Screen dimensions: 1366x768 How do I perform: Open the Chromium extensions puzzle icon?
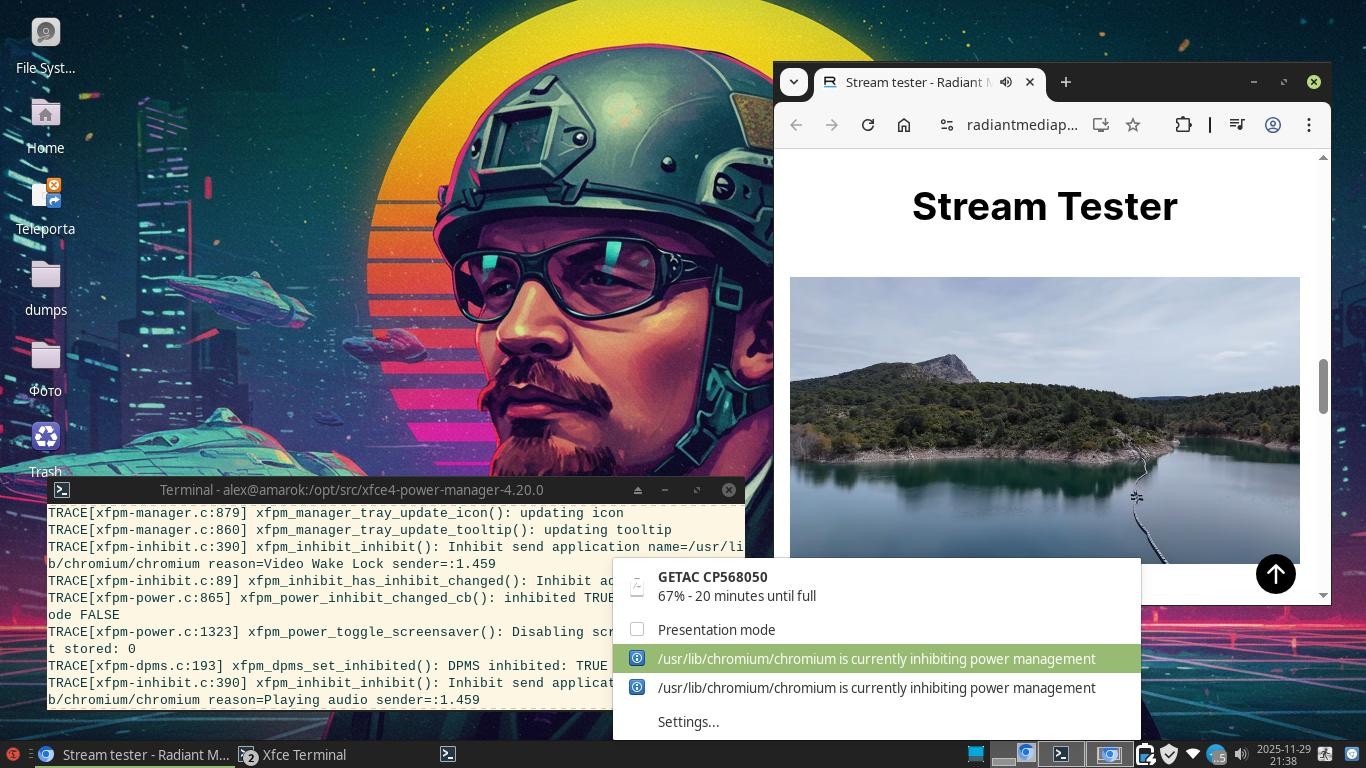(1183, 125)
